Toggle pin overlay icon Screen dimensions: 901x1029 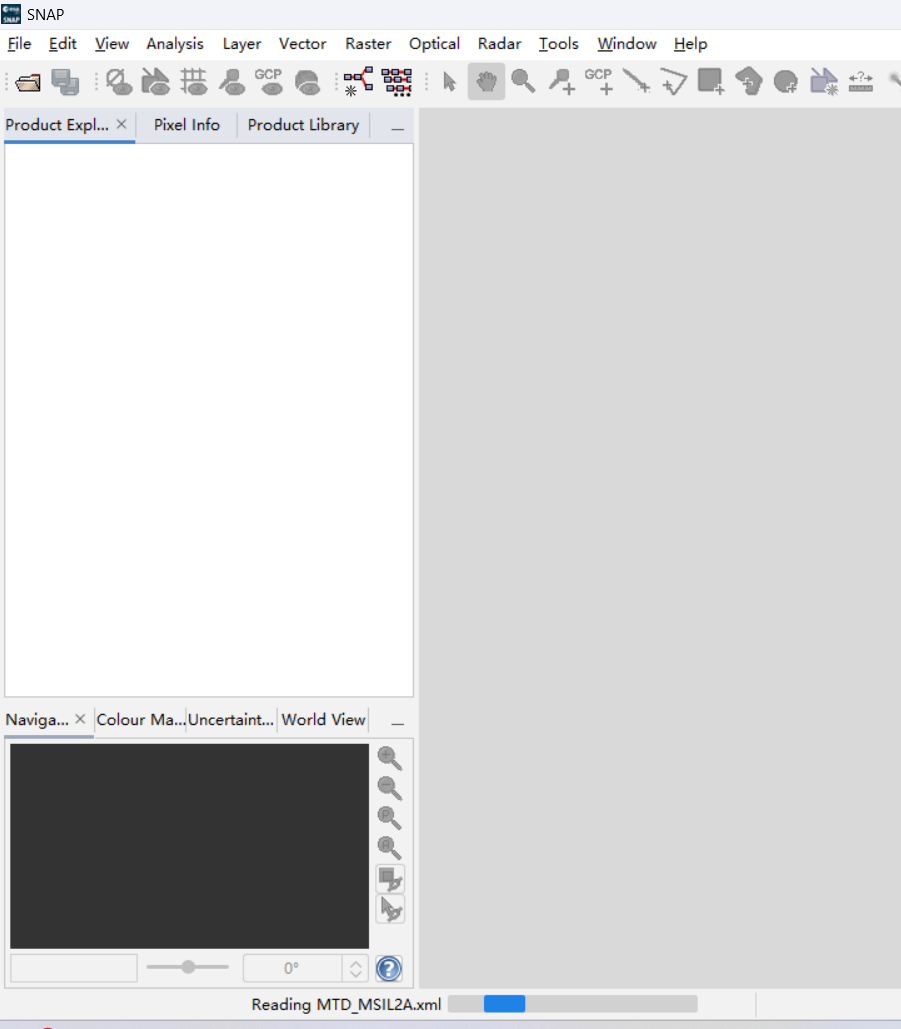[x=232, y=82]
